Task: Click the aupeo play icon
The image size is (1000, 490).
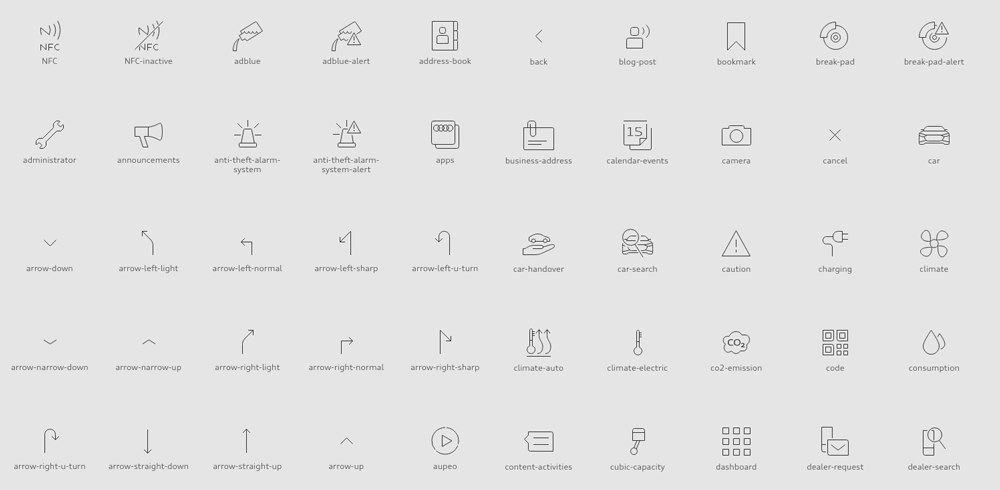Action: coord(445,441)
